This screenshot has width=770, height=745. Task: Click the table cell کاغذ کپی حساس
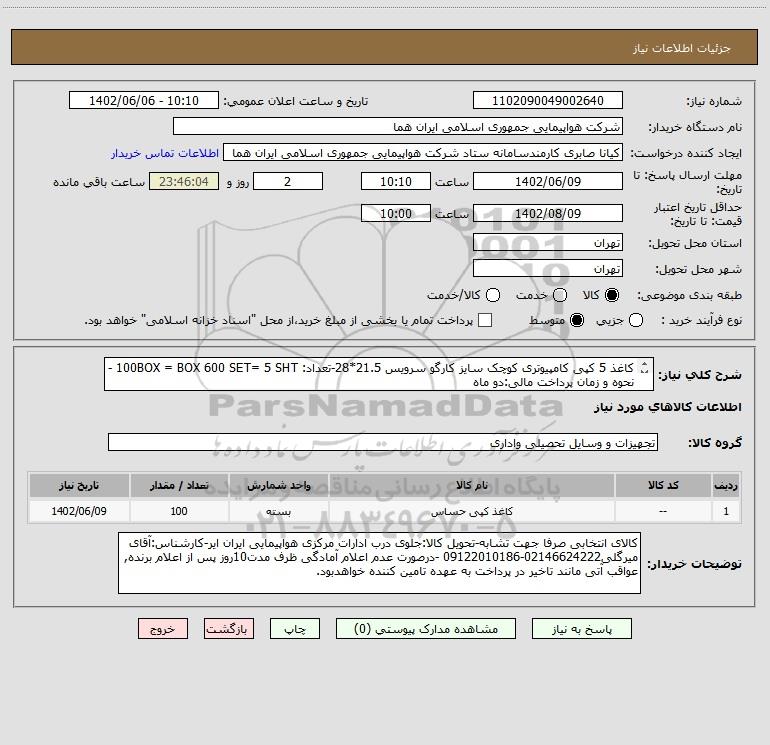coord(471,511)
